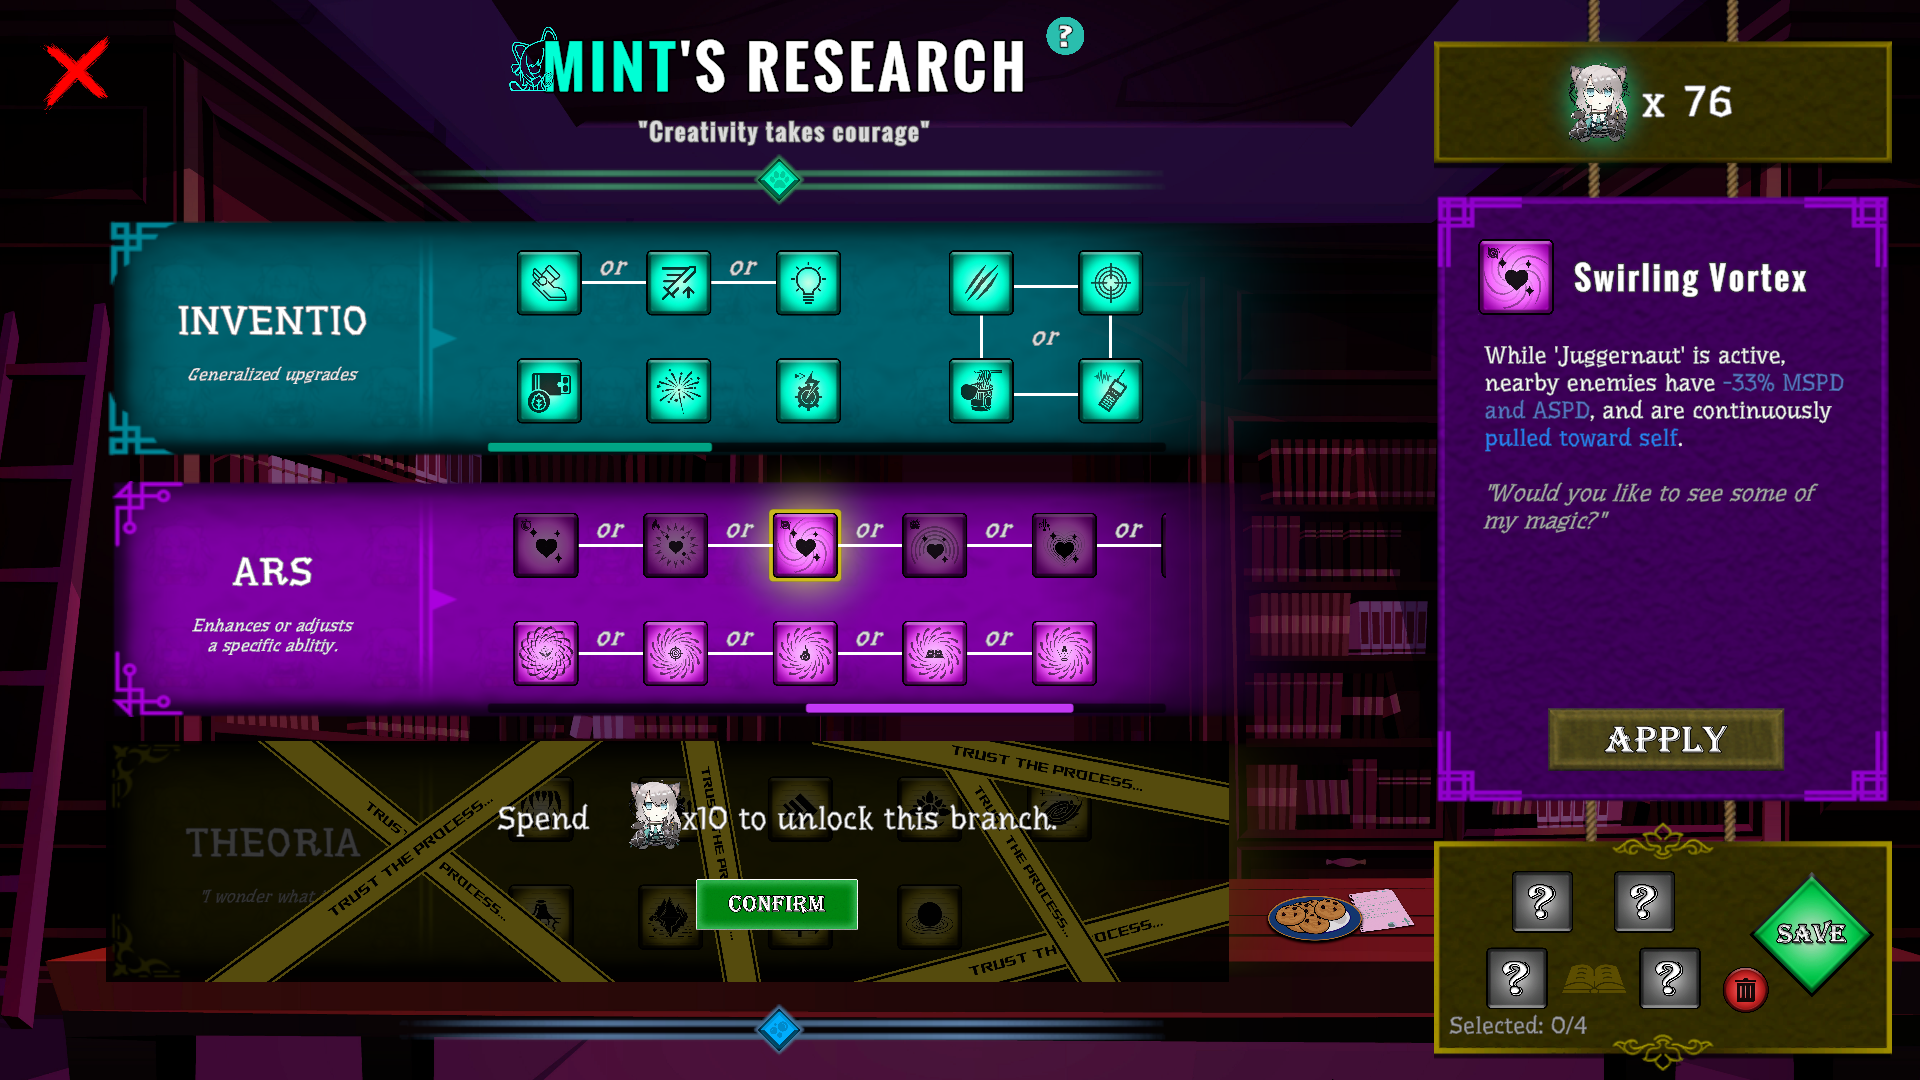This screenshot has width=1920, height=1080.
Task: Select the walkie-talkie radio upgrade icon
Action: (x=1110, y=391)
